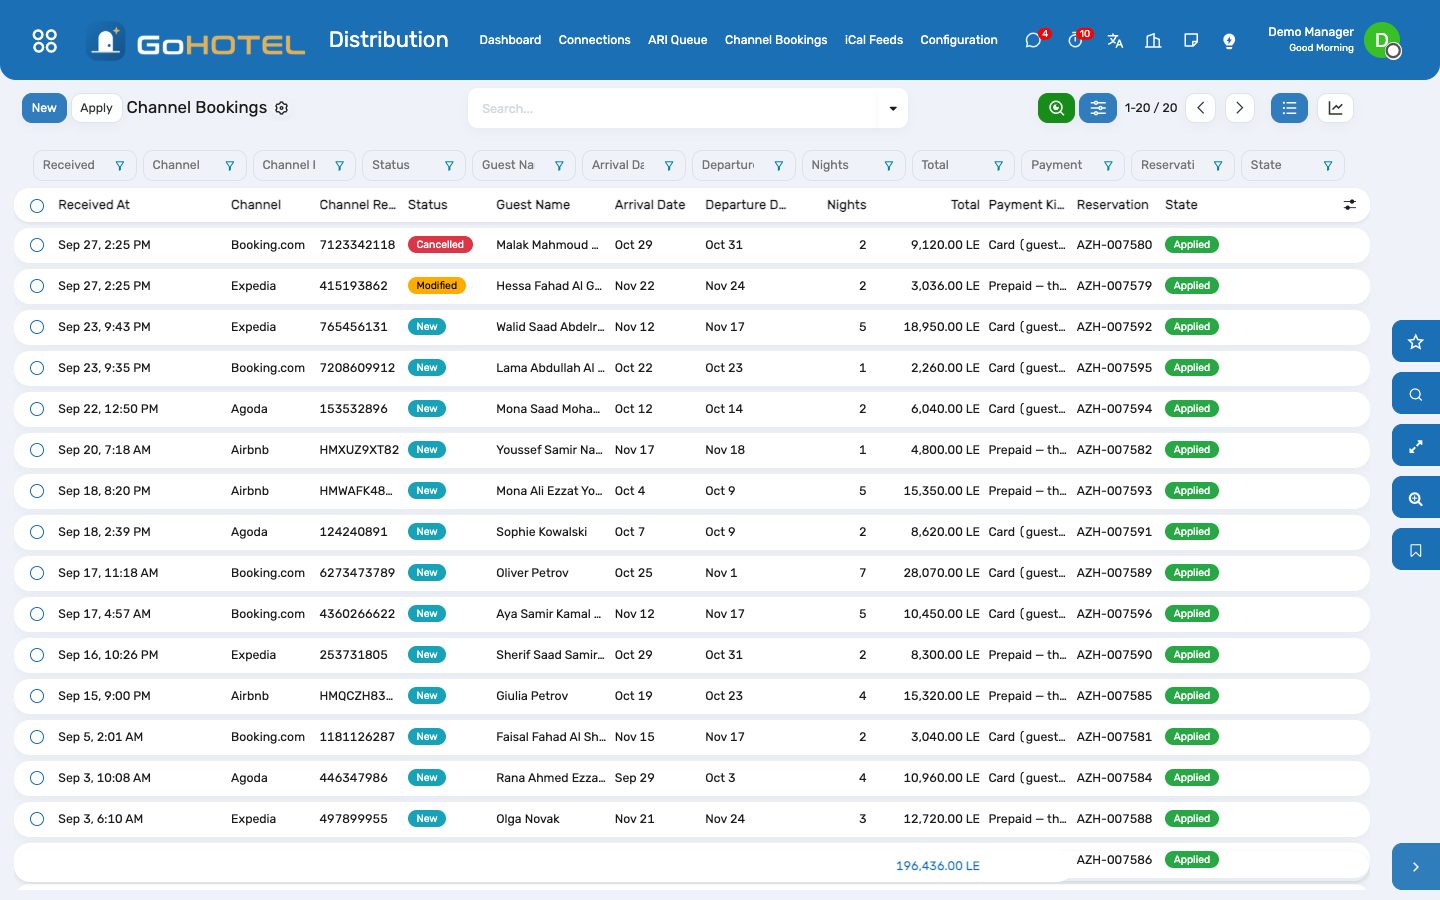Click the side search magnifier button

pos(1416,394)
